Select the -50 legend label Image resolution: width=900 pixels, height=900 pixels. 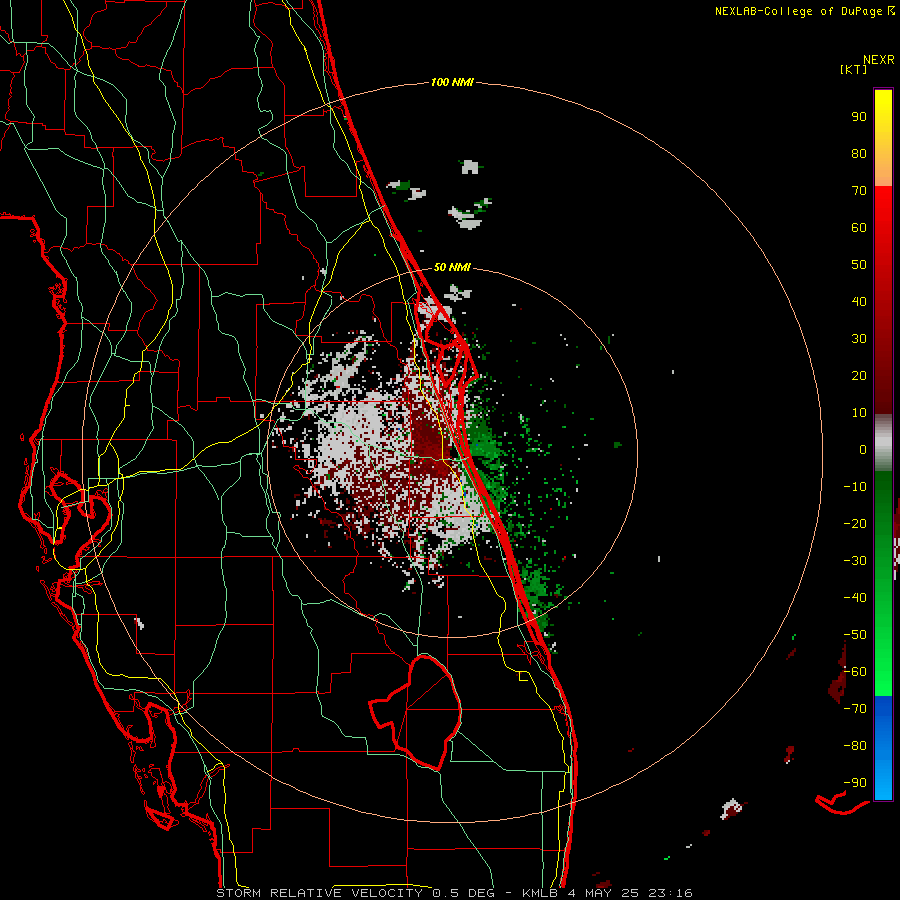(855, 635)
